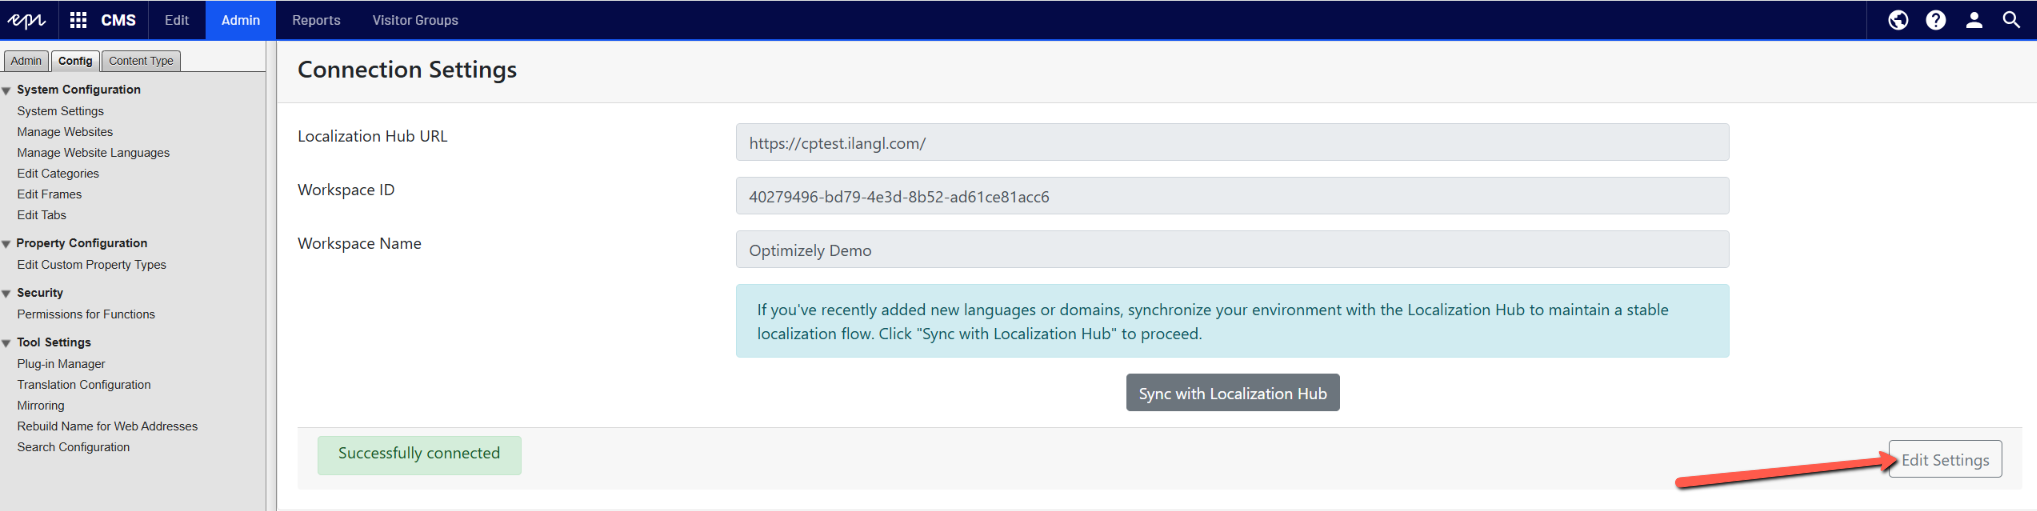Collapse the Security section
The width and height of the screenshot is (2037, 511).
coord(7,294)
